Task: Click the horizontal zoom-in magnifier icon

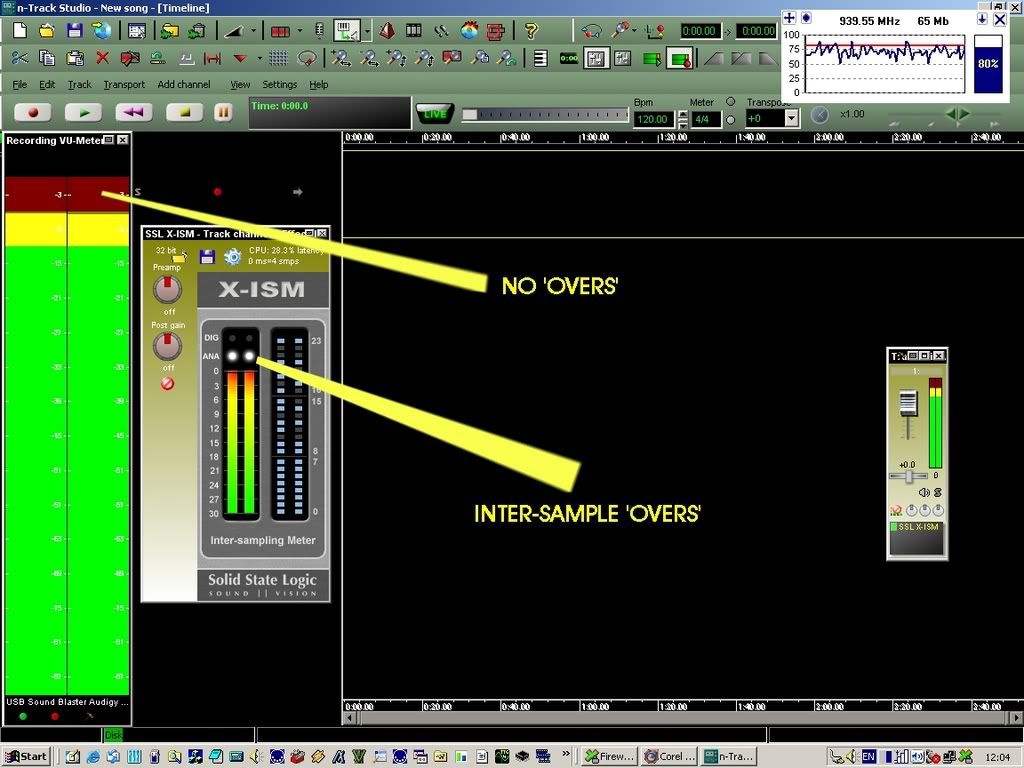Action: [340, 59]
